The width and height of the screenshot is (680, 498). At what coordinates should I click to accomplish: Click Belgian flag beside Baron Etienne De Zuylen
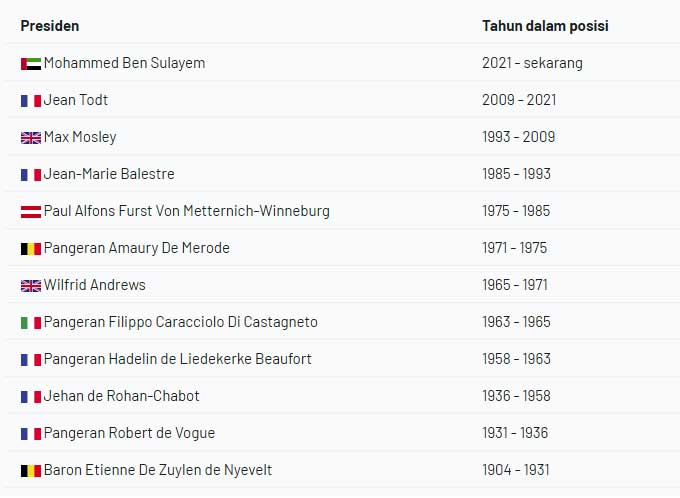pyautogui.click(x=31, y=471)
